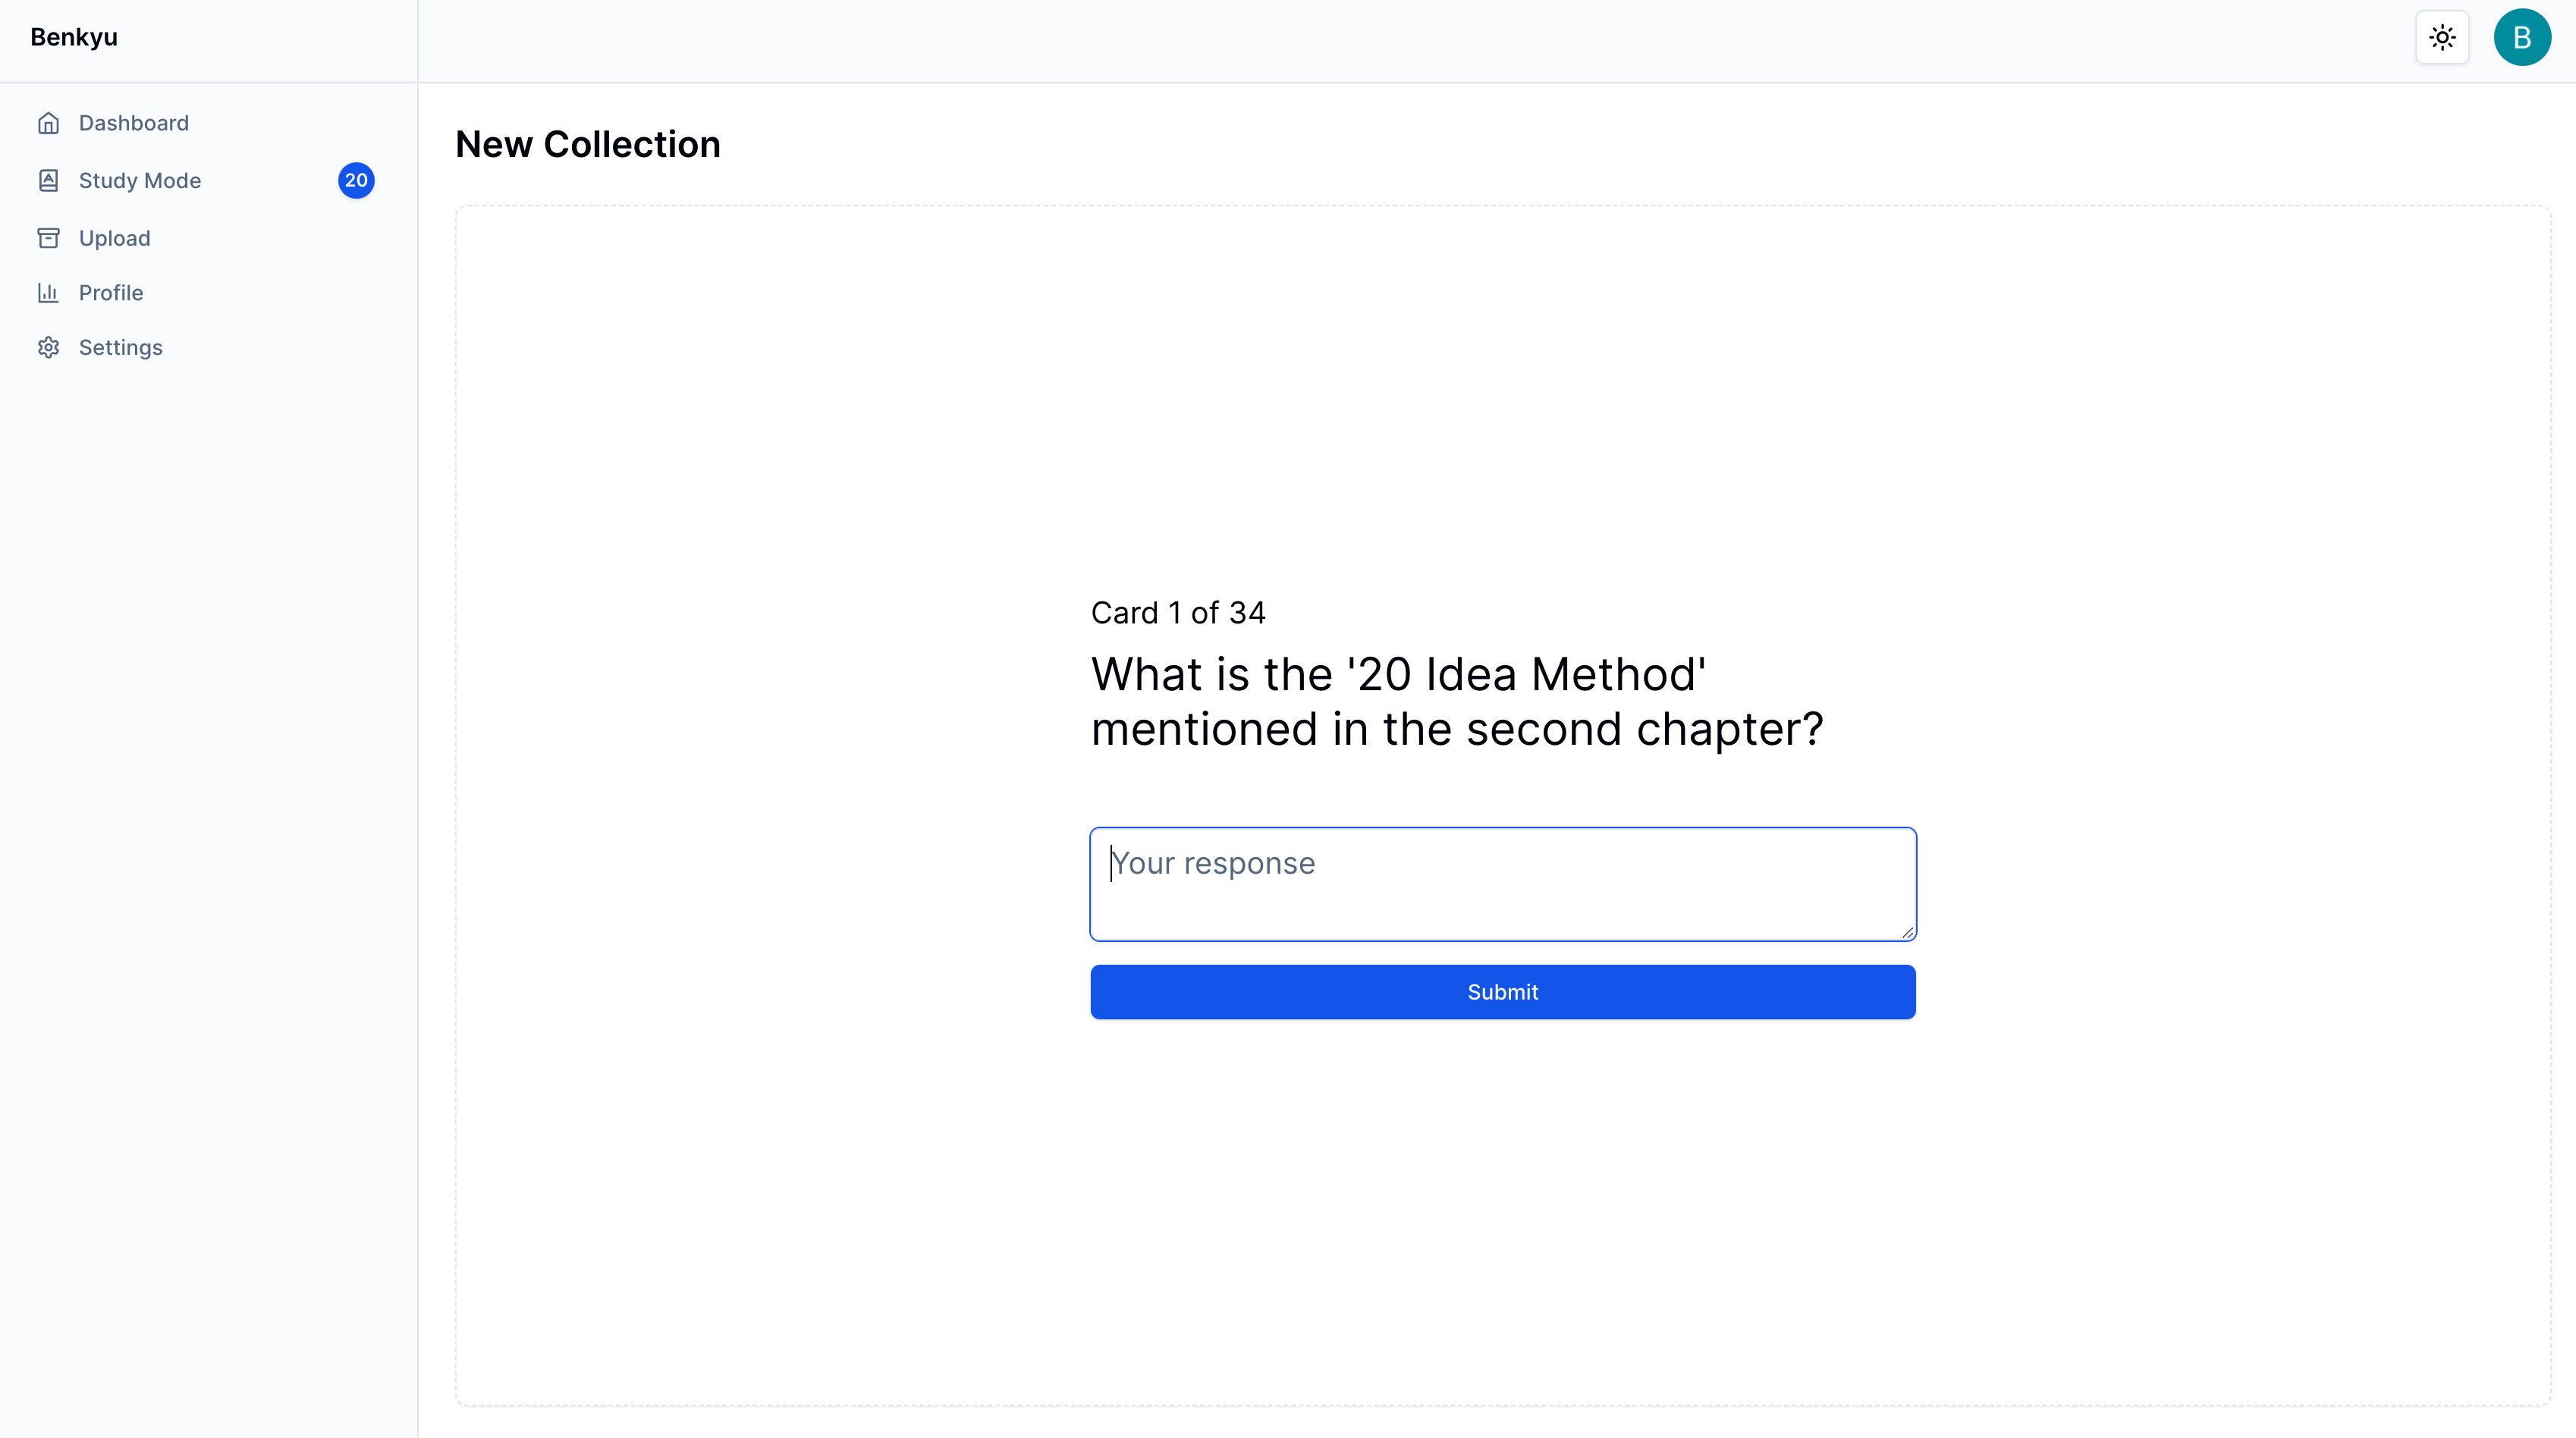Click the Upload archive box icon
The width and height of the screenshot is (2576, 1438).
[x=48, y=238]
